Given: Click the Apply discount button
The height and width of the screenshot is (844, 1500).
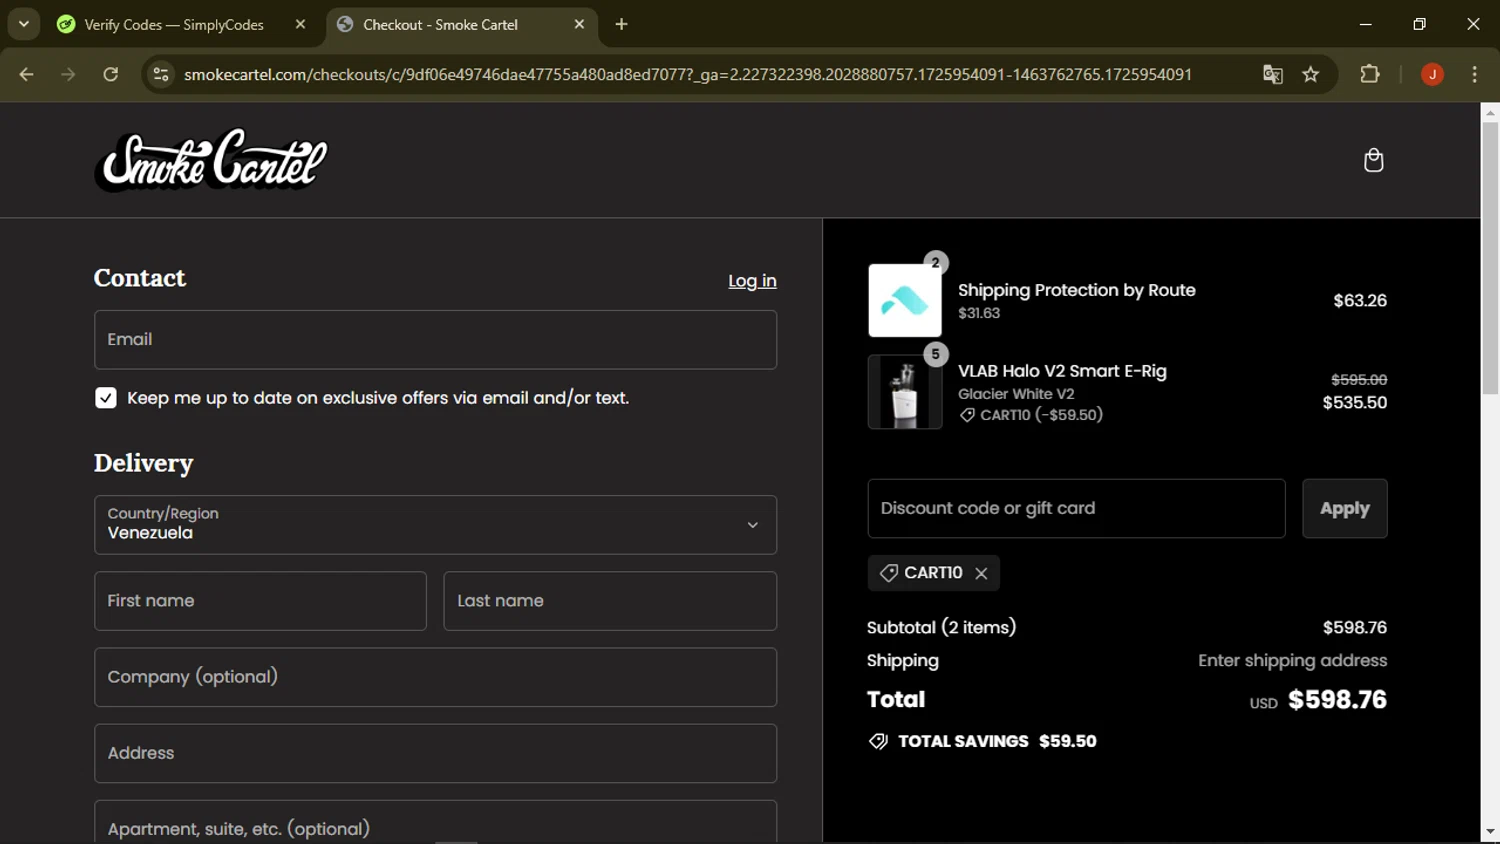Looking at the screenshot, I should (x=1344, y=508).
